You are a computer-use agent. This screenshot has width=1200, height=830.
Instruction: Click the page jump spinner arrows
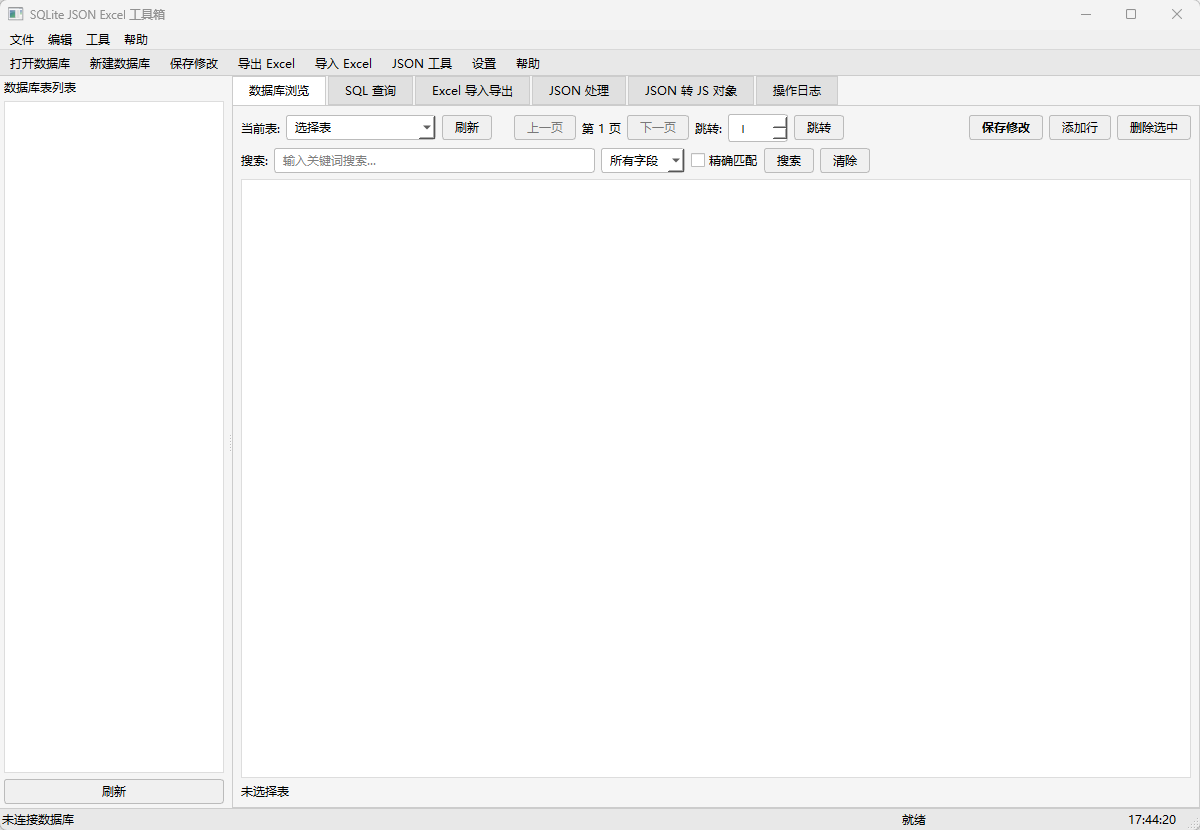coord(780,128)
